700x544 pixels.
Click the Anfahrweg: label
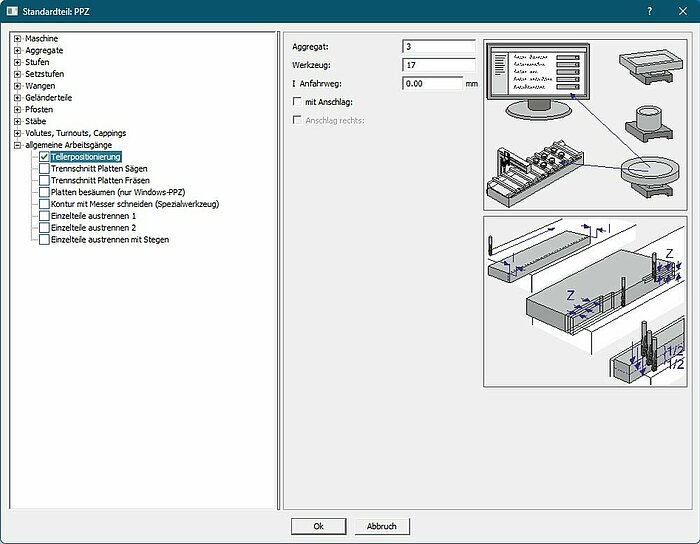(x=320, y=83)
